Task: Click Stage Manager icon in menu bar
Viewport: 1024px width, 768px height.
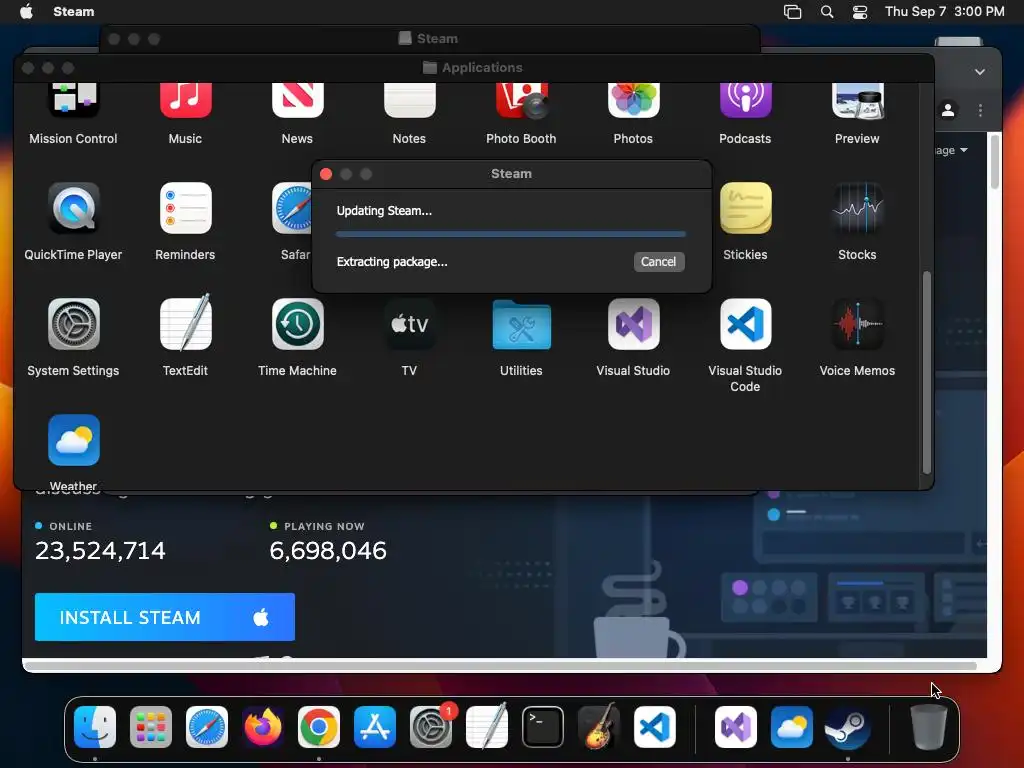Action: click(x=792, y=12)
